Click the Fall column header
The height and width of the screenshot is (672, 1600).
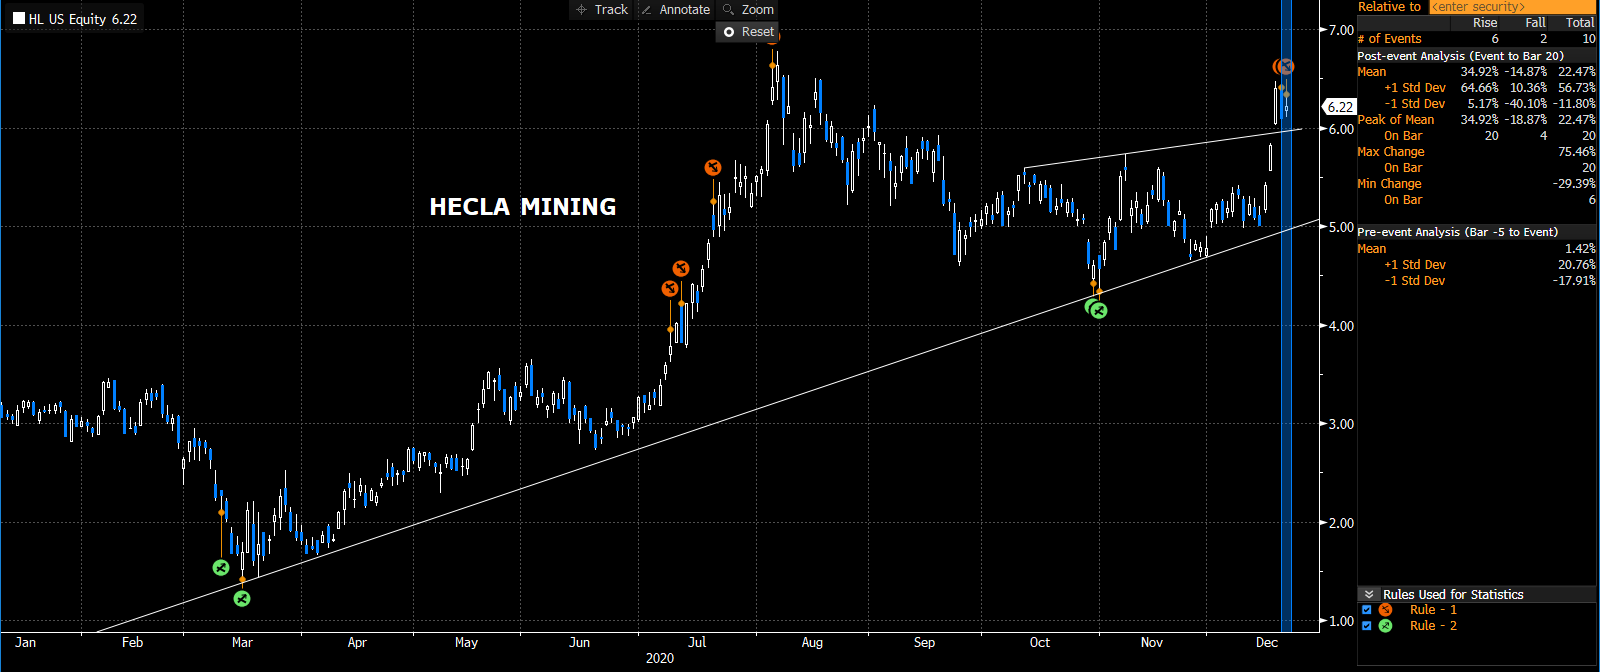1536,23
